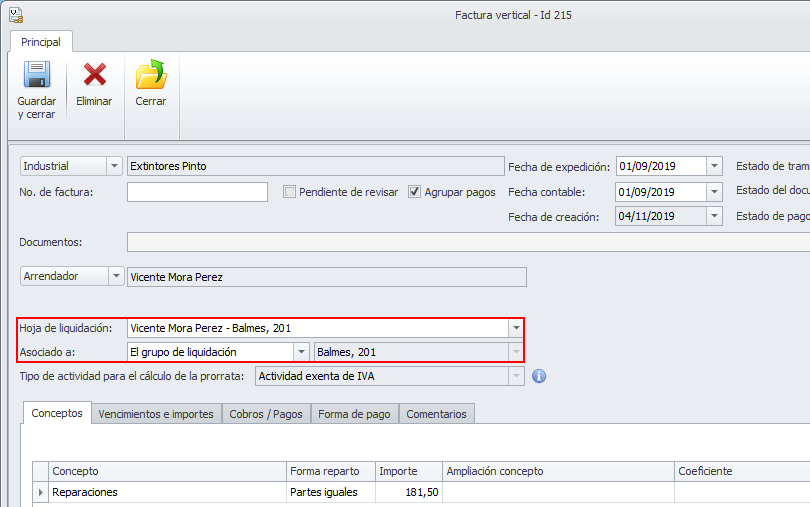Select the Reparaciones concept cell
This screenshot has height=507, width=810.
167,492
